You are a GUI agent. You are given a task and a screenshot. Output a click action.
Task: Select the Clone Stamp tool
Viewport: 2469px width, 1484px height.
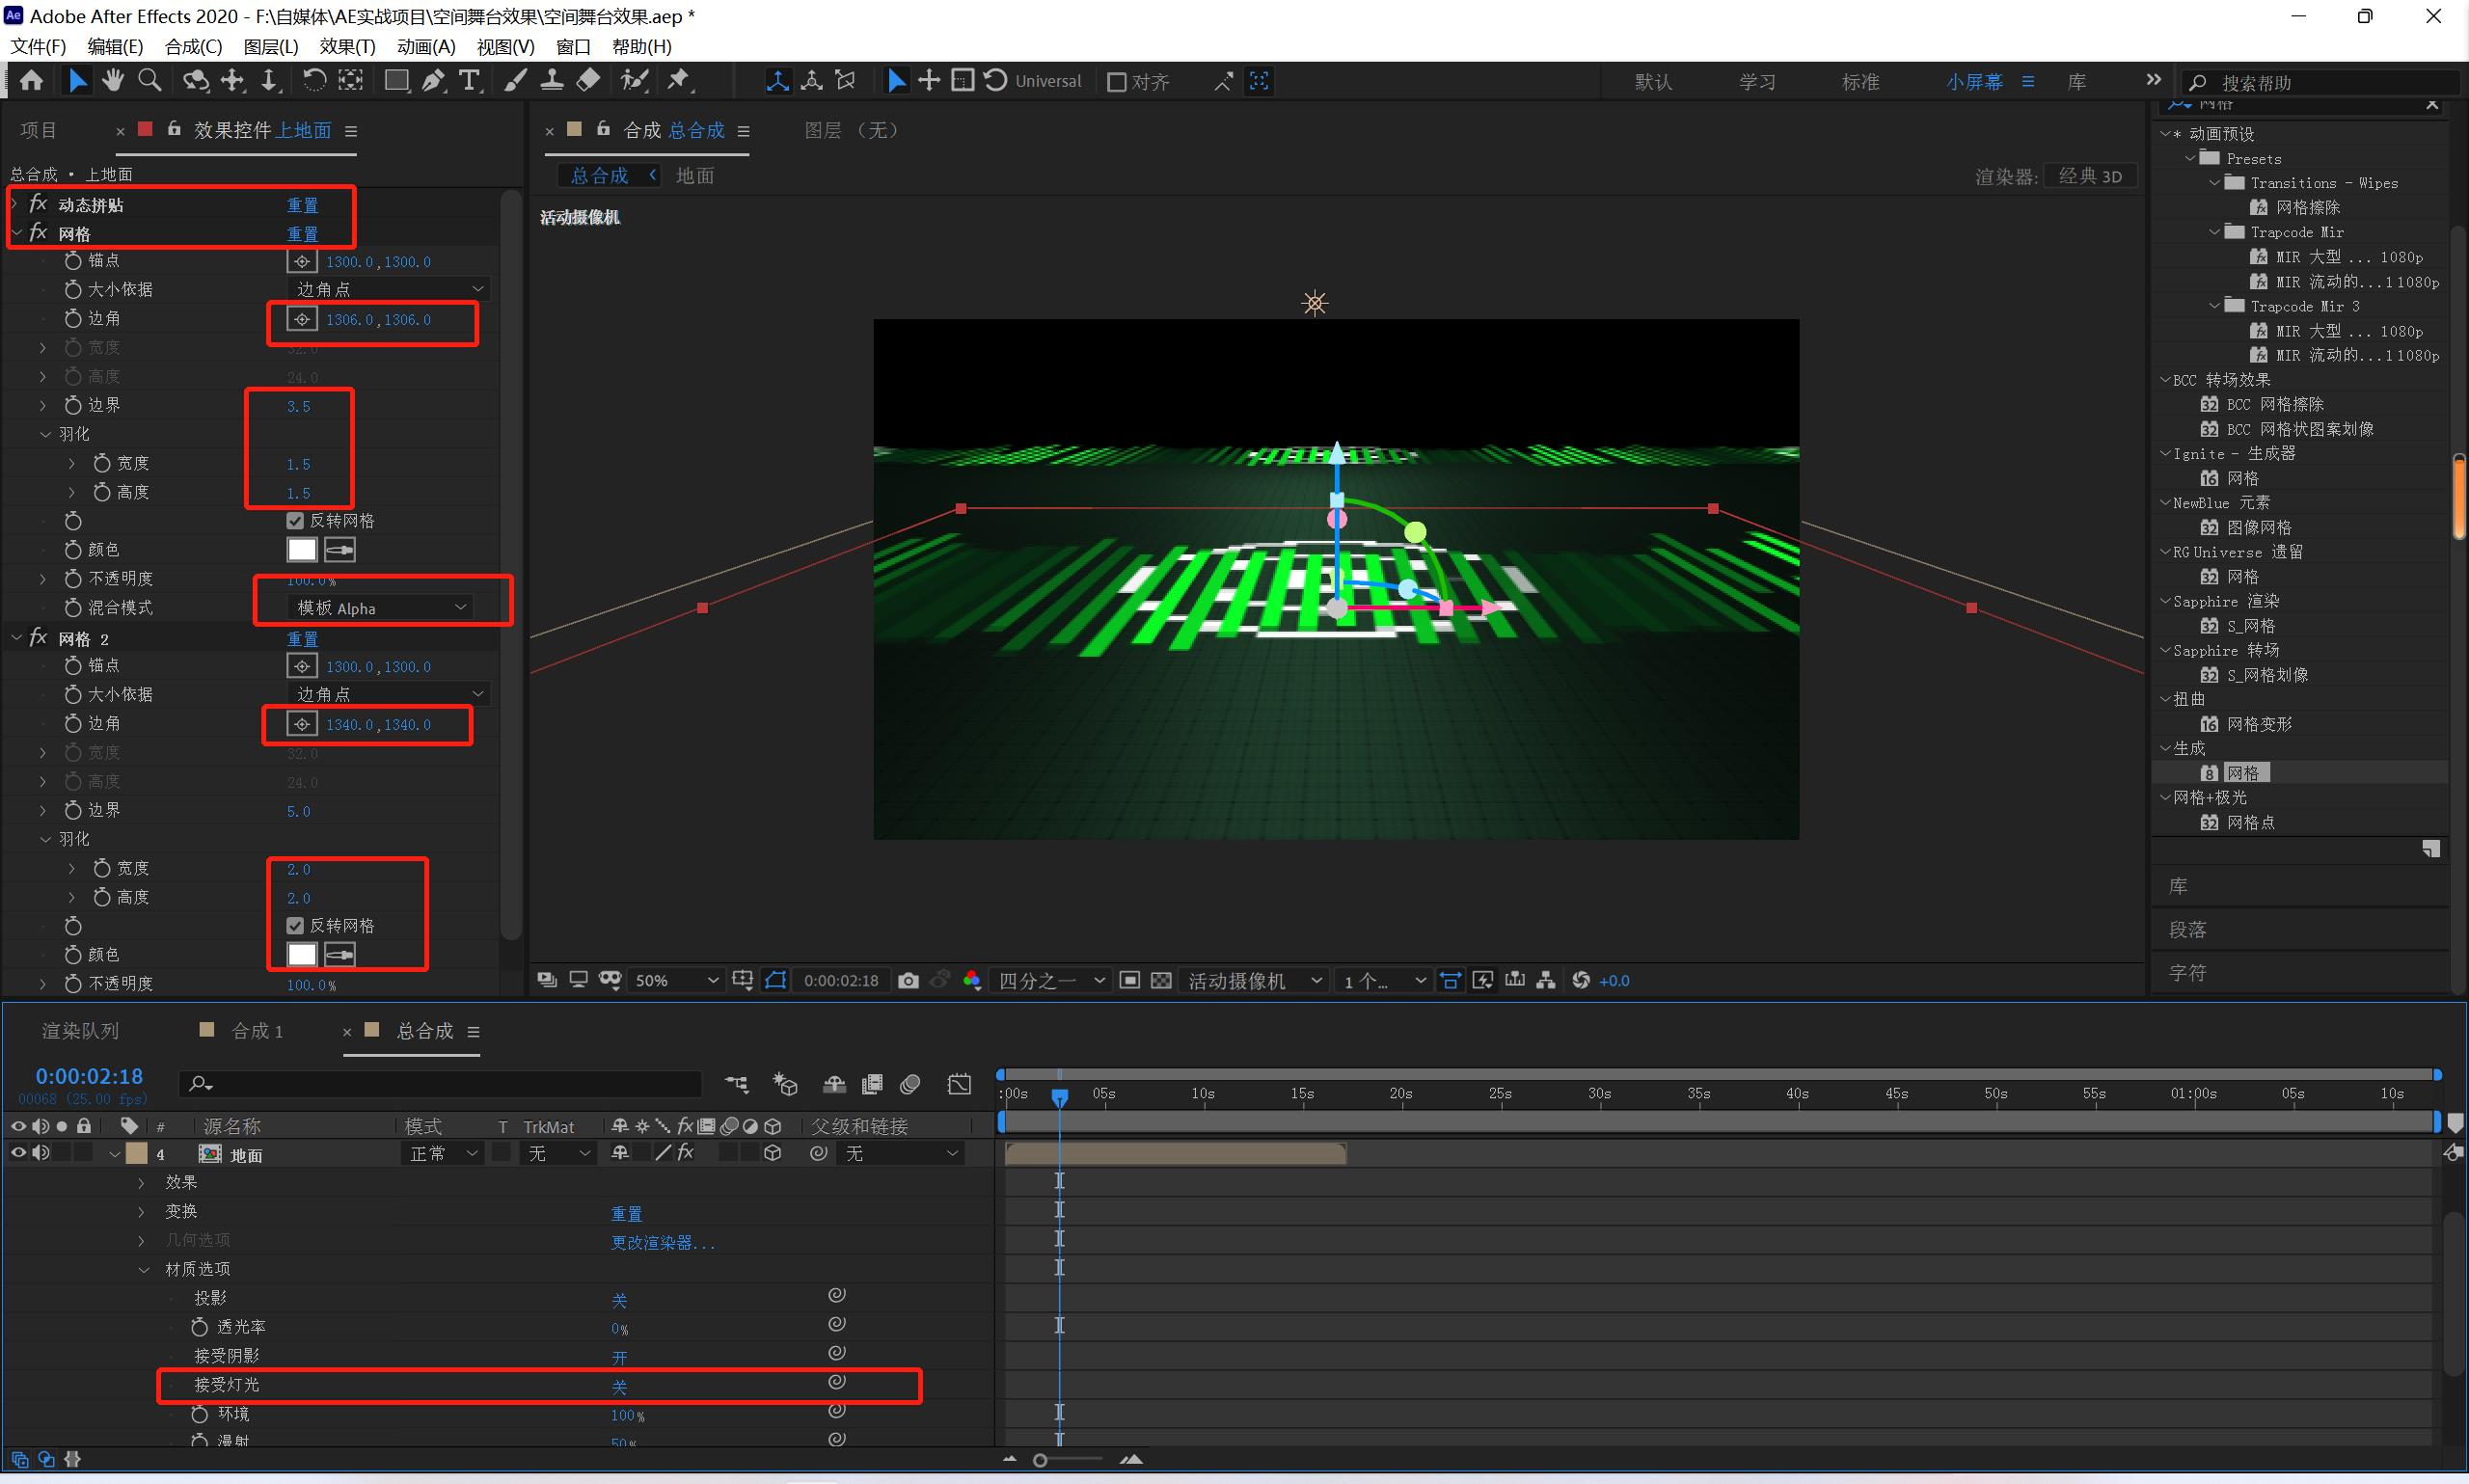point(551,81)
